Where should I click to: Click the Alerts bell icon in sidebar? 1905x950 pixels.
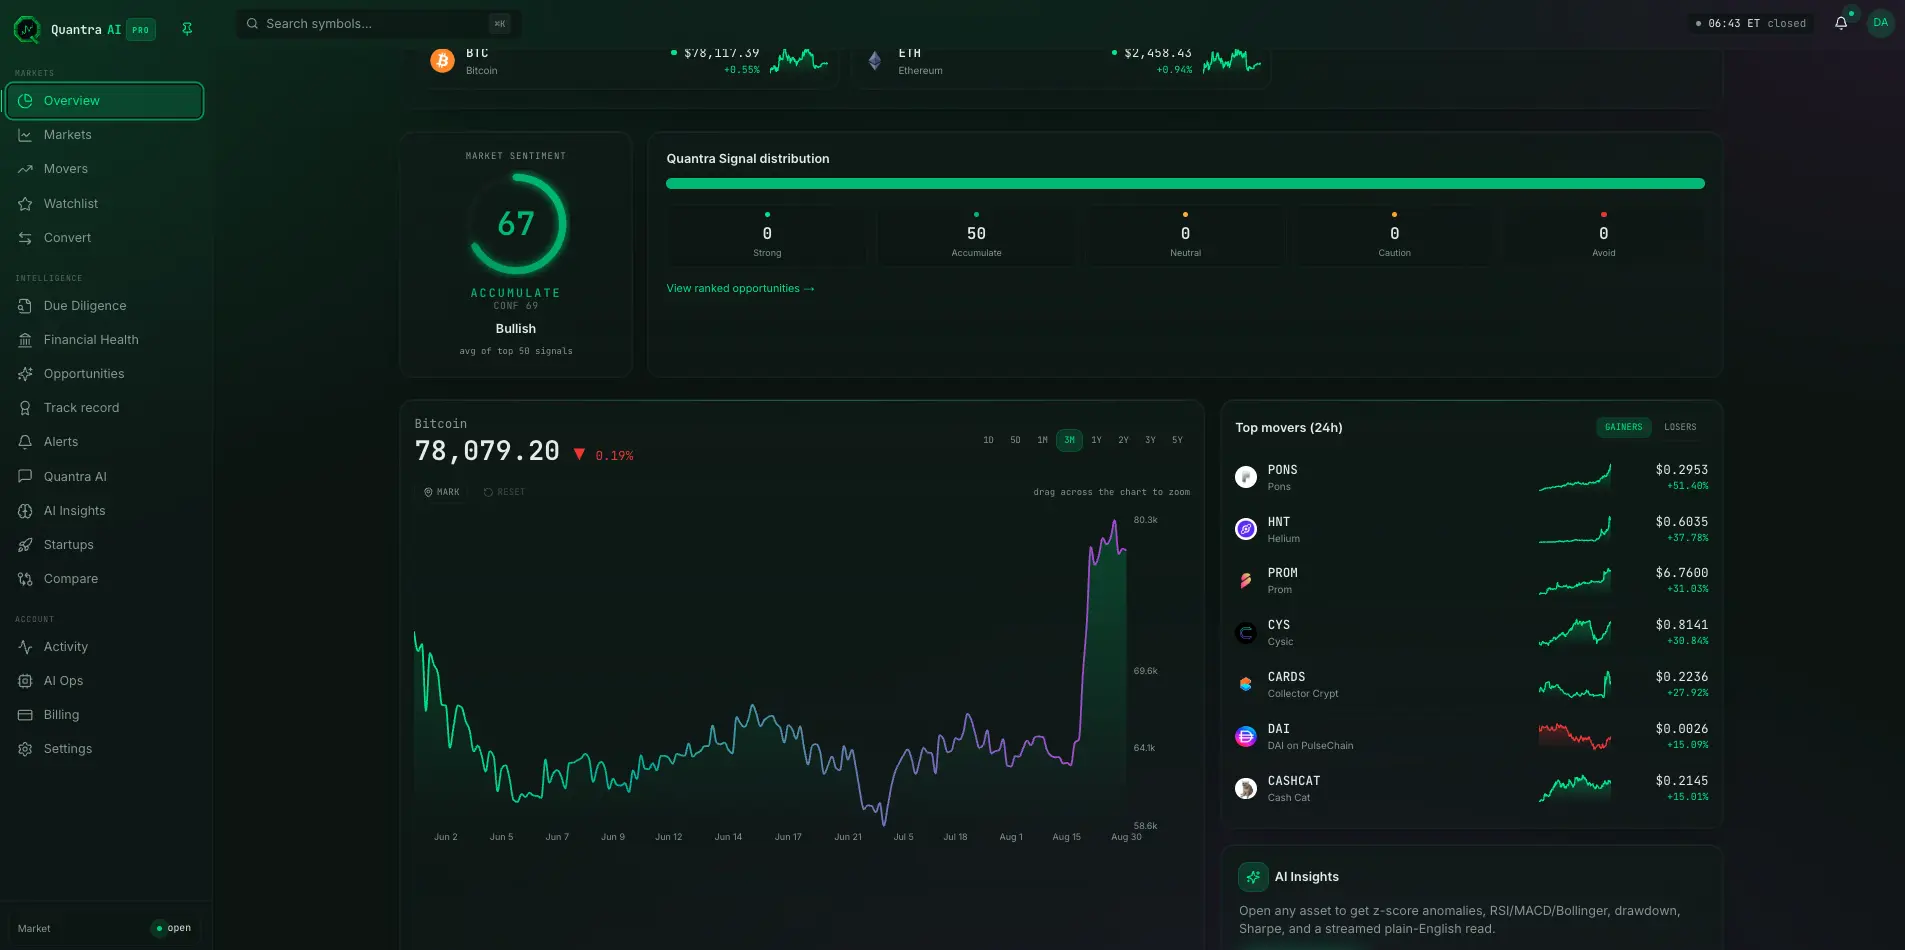click(x=25, y=442)
